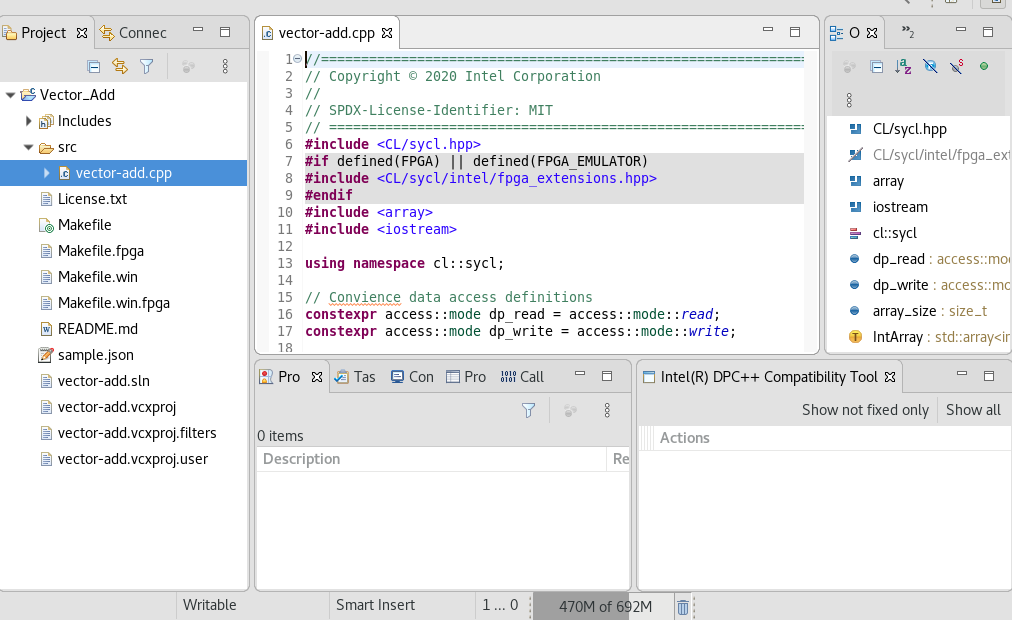Toggle green dot filter in Outline toolbar
This screenshot has height=620, width=1012.
[984, 67]
